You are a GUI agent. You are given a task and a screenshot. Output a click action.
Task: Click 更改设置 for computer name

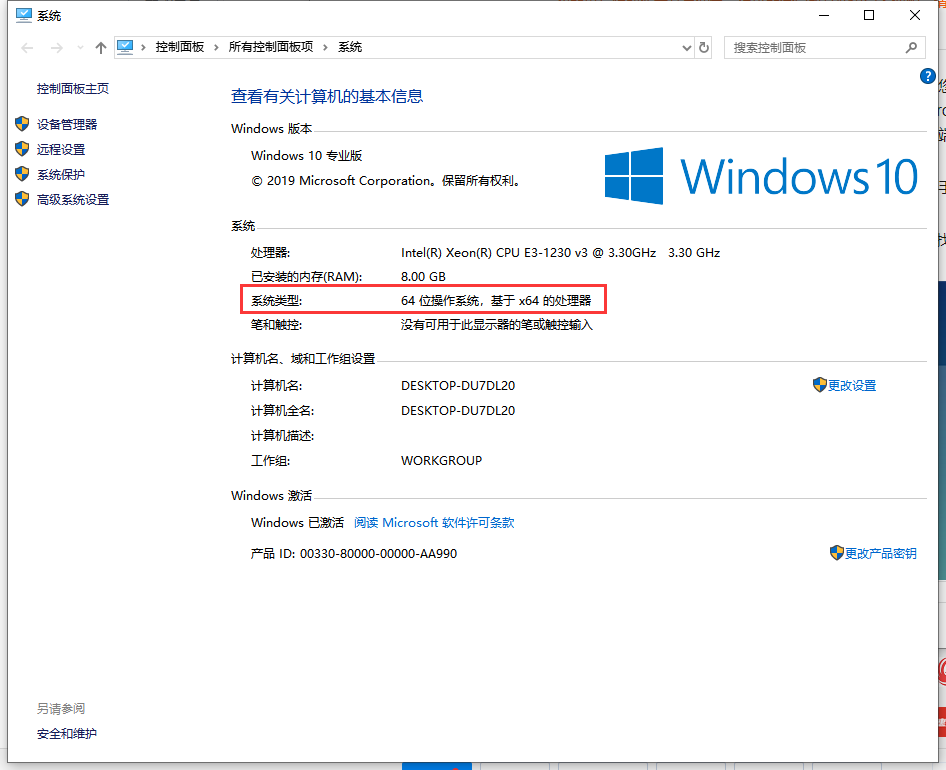(x=851, y=385)
